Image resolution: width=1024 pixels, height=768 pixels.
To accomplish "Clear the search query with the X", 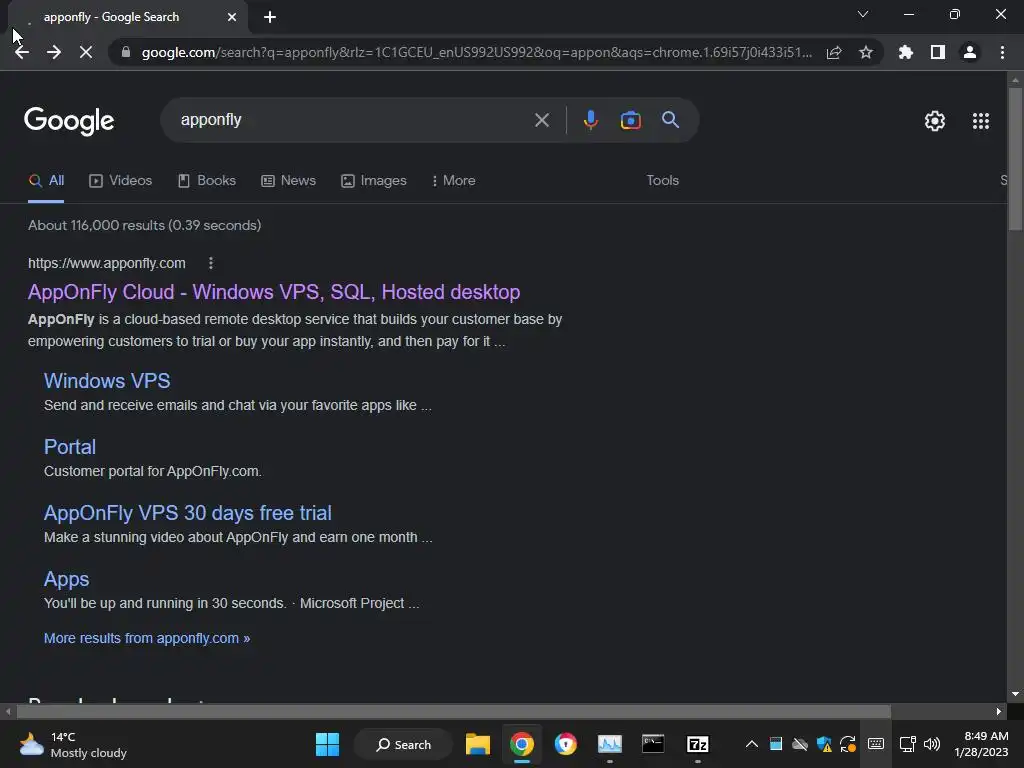I will pyautogui.click(x=541, y=120).
